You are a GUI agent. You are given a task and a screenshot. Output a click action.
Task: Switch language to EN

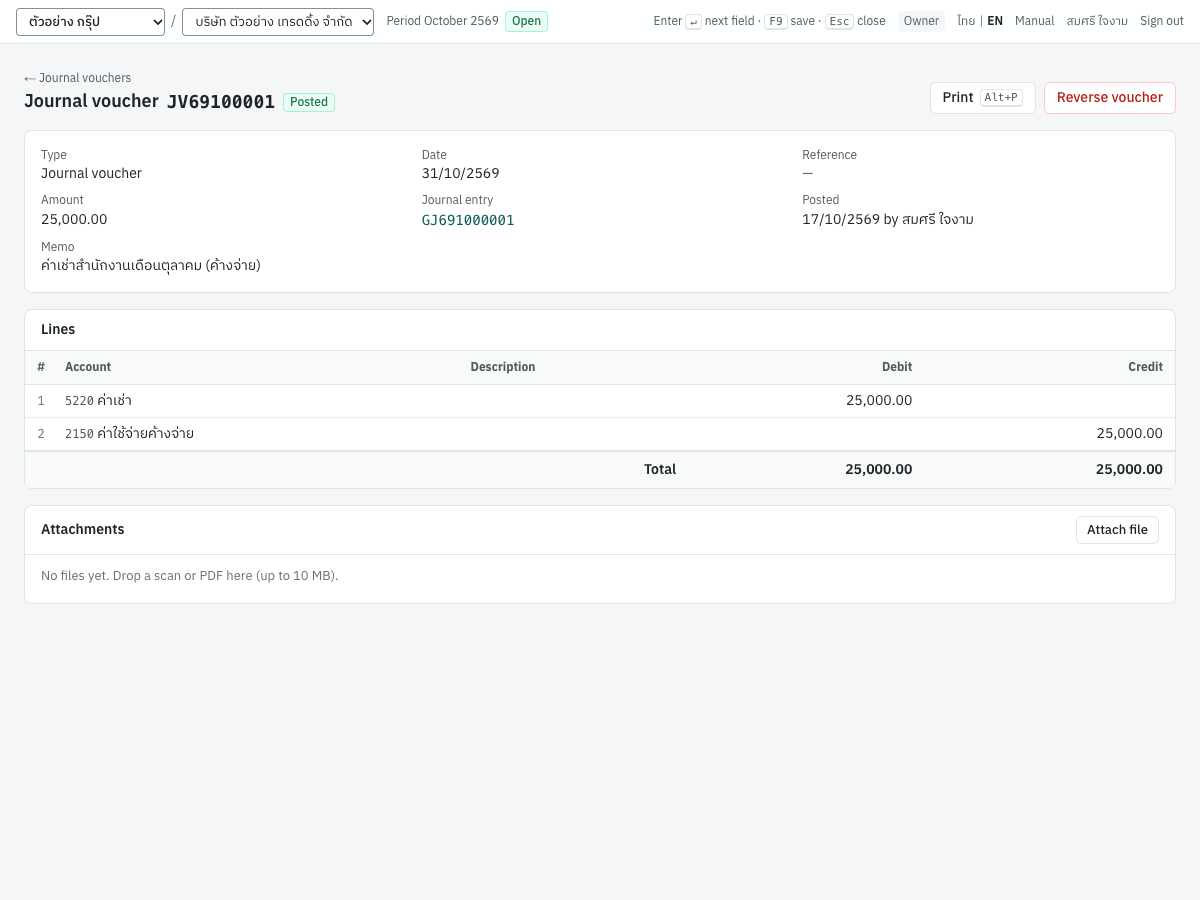995,21
